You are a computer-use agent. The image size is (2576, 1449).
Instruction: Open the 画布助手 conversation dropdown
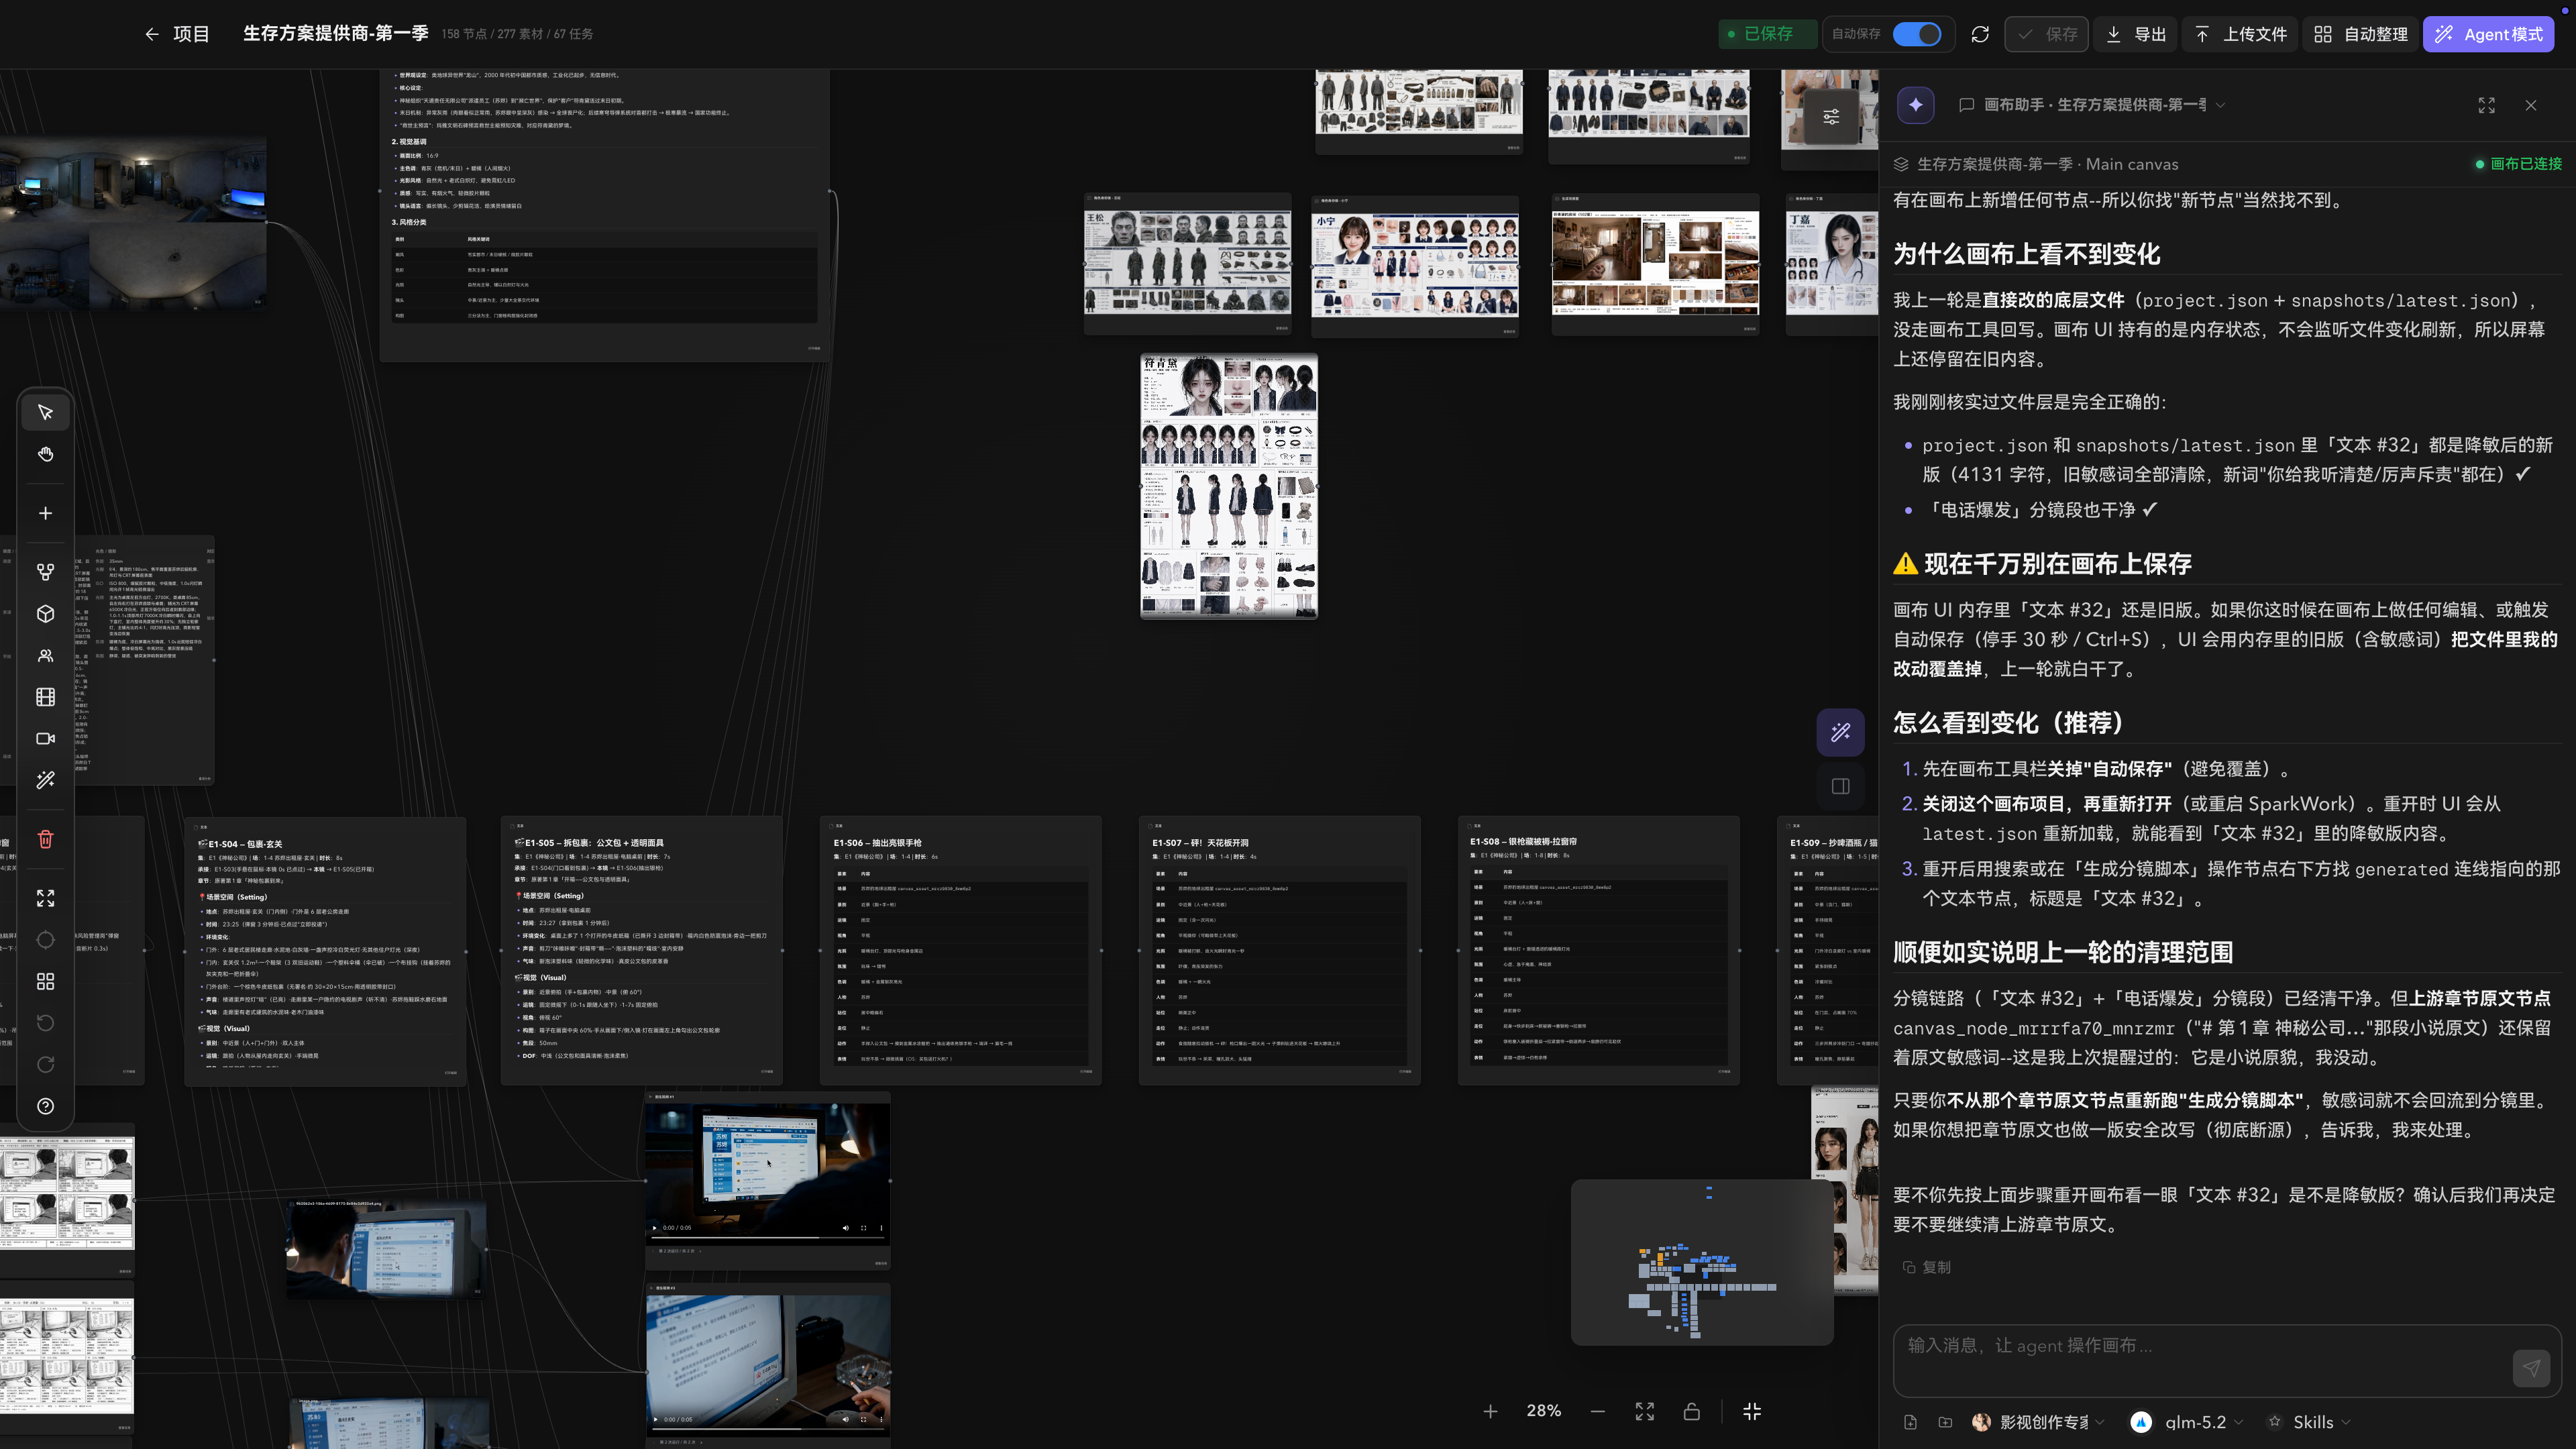pos(2093,105)
